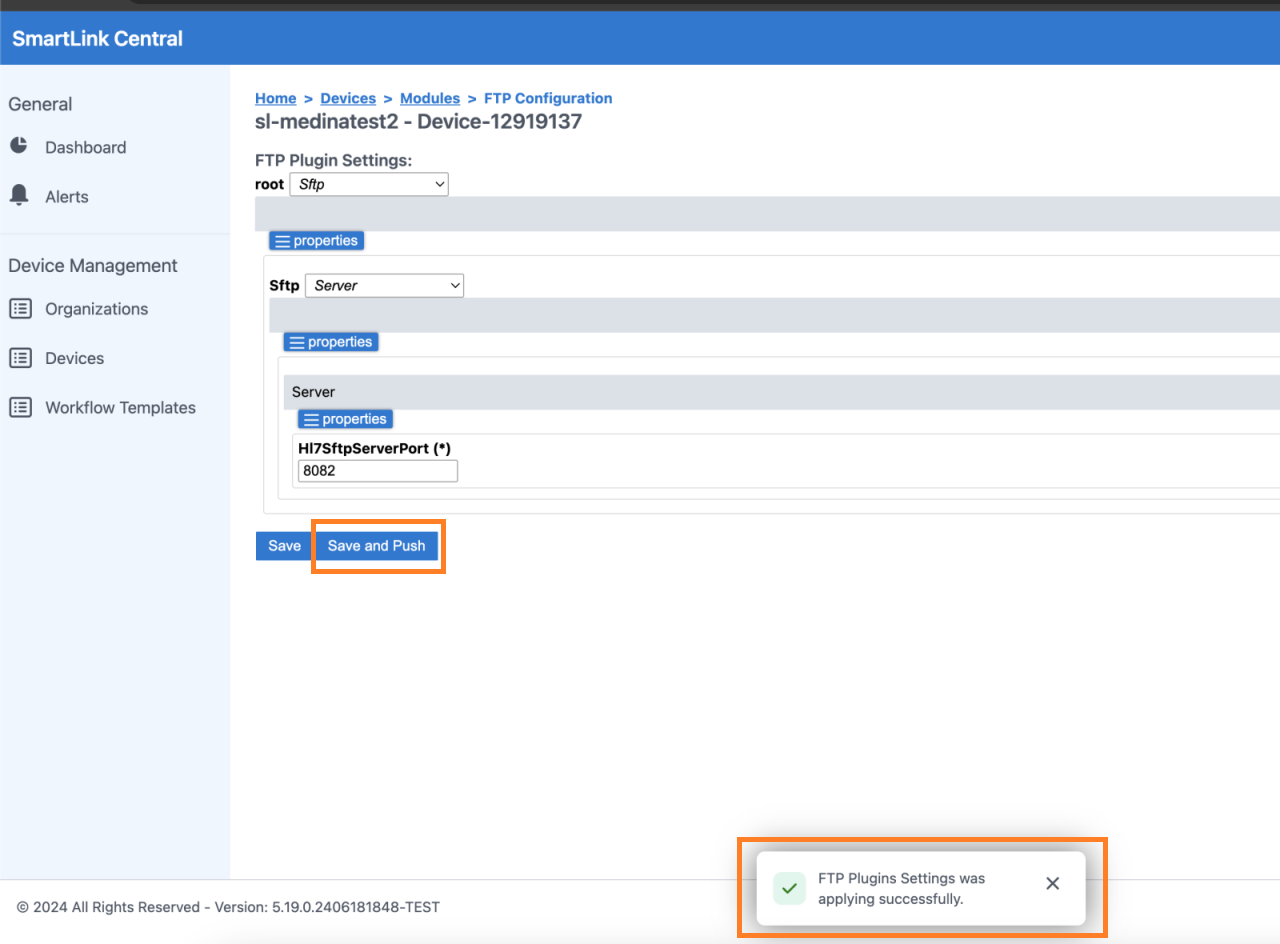Dismiss the FTP Plugins Settings notification
The height and width of the screenshot is (944, 1280).
[1052, 883]
